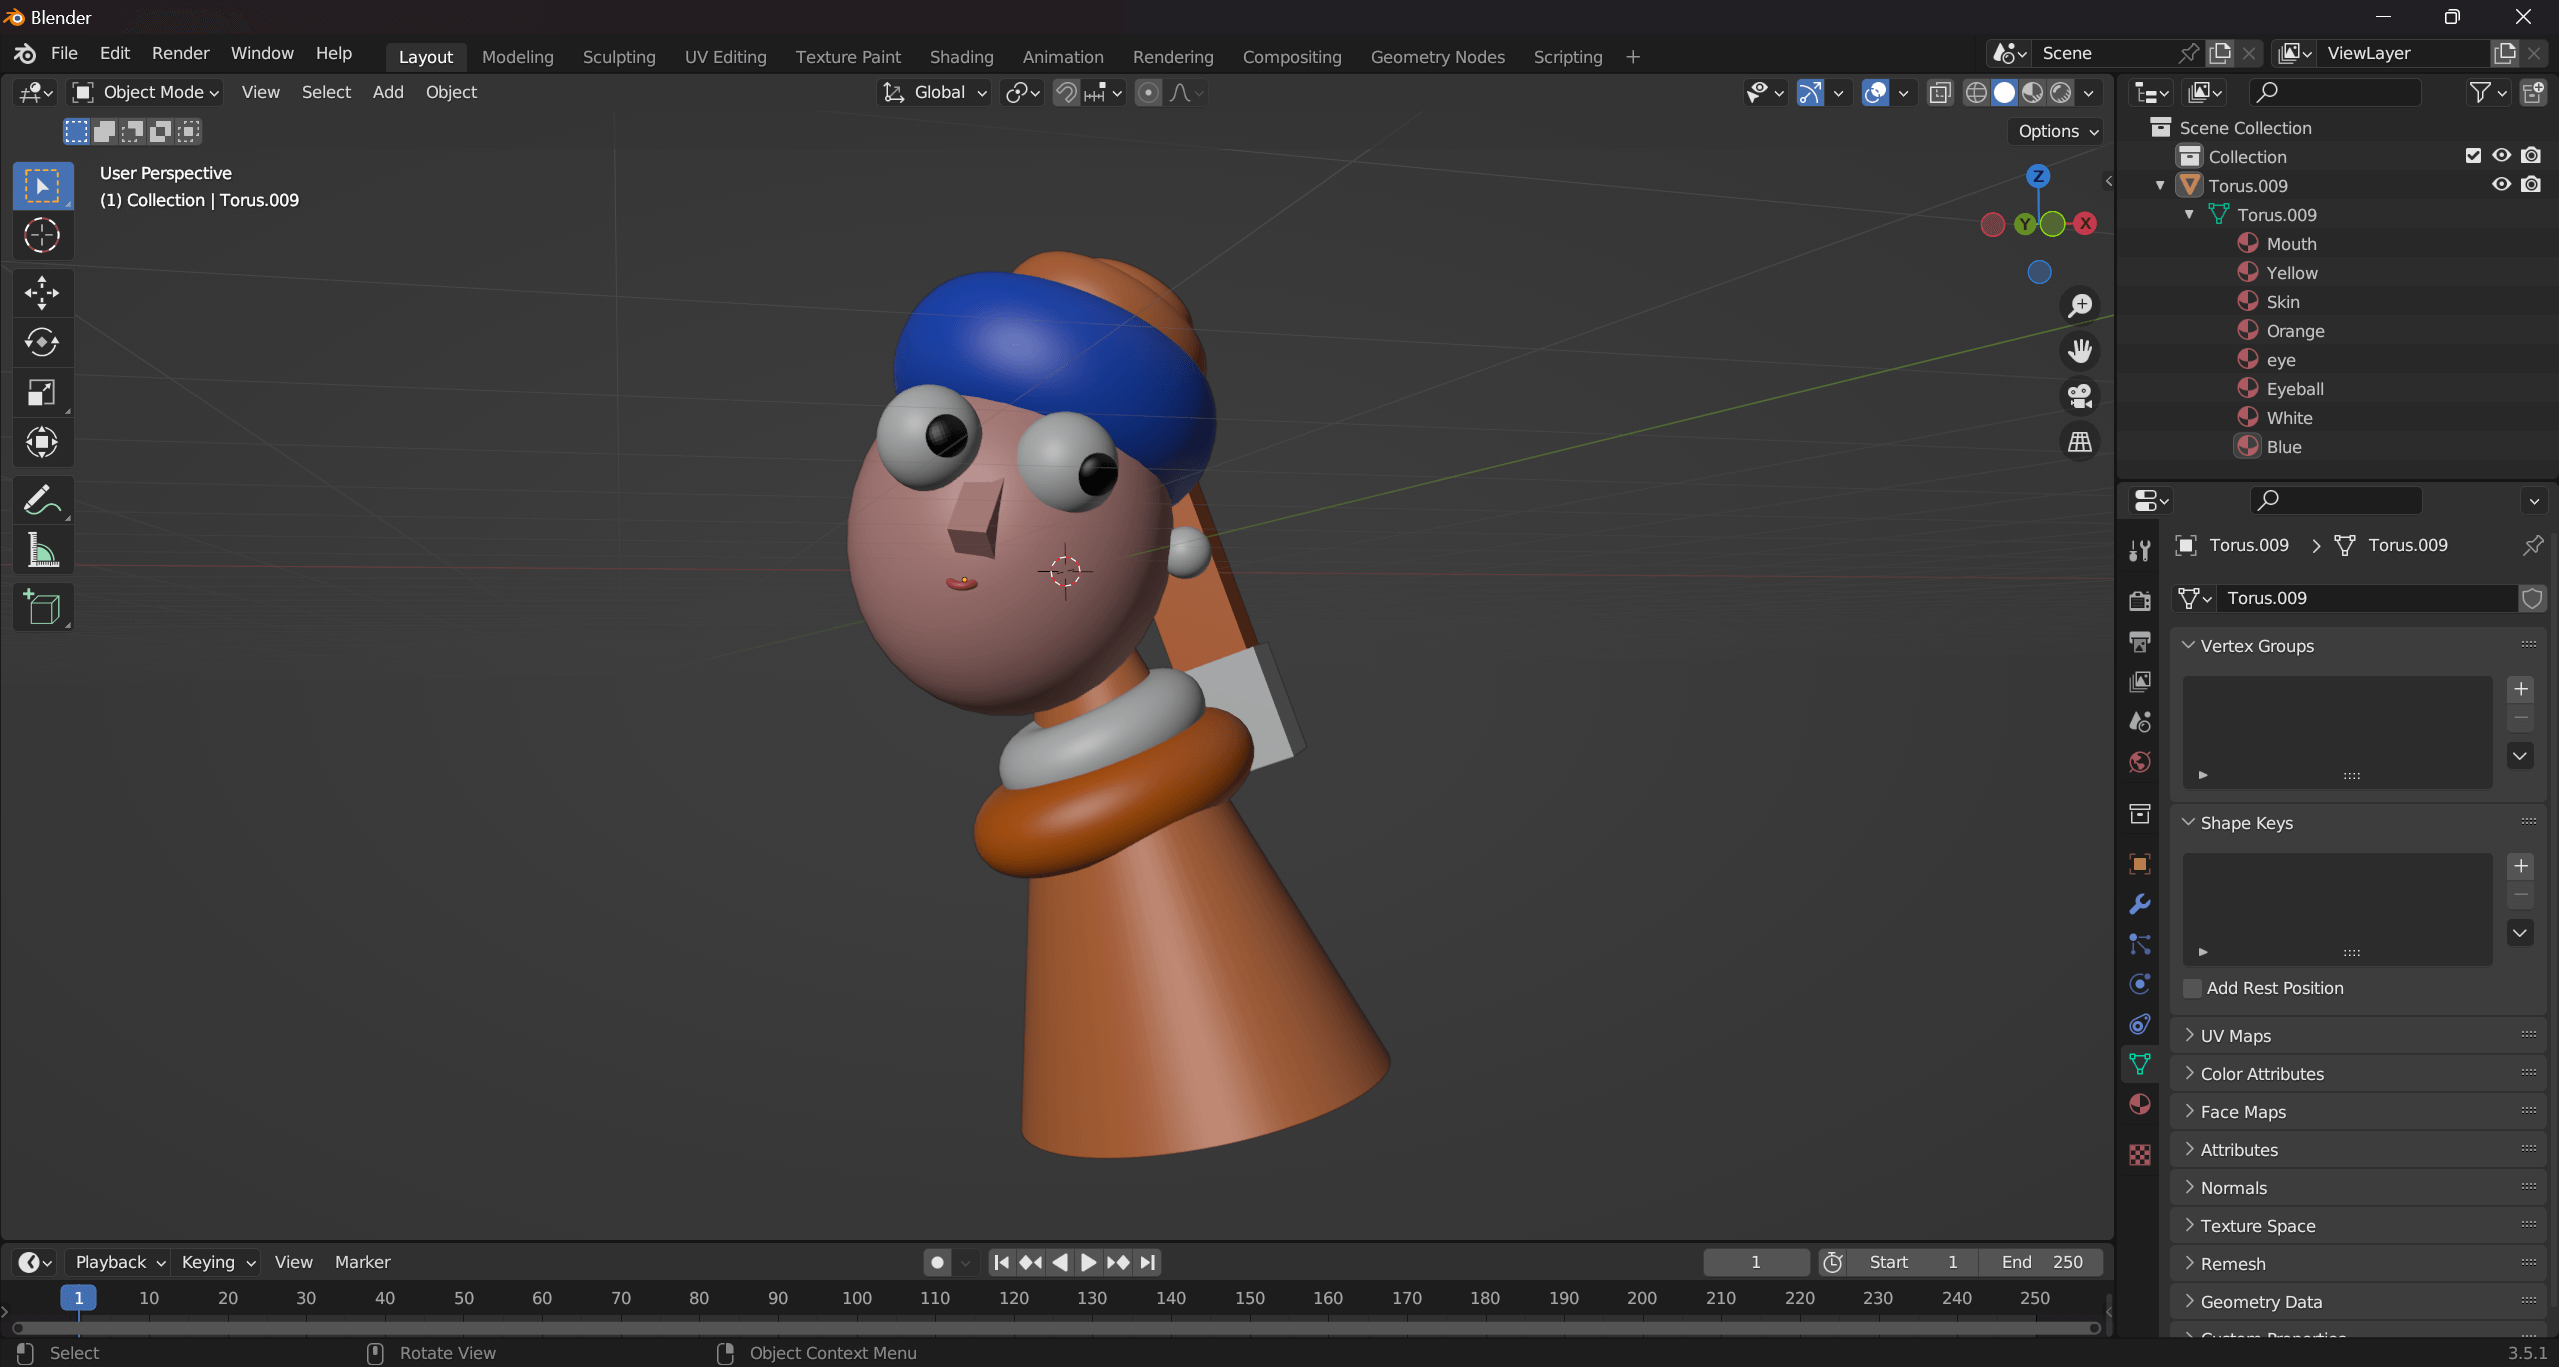The width and height of the screenshot is (2559, 1367).
Task: Add a workspace with the plus tab
Action: 1633,57
